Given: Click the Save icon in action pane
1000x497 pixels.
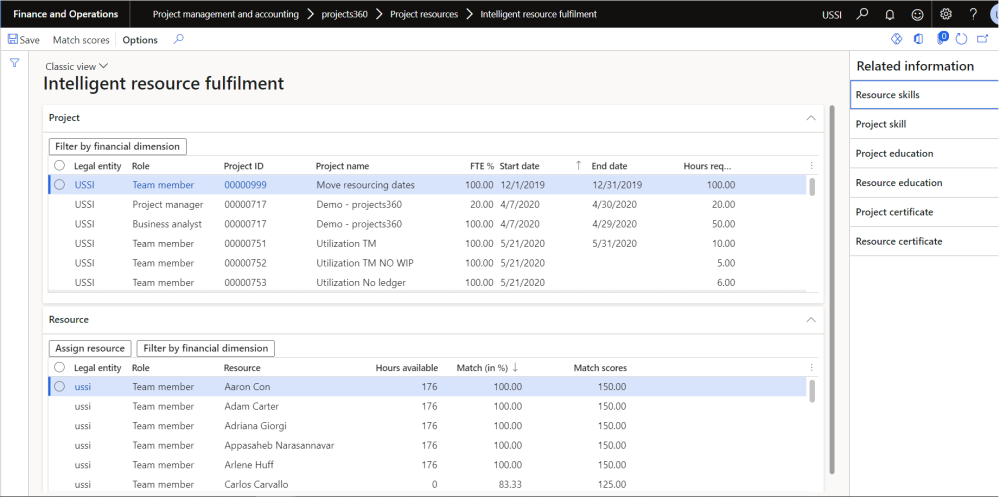Looking at the screenshot, I should point(13,40).
